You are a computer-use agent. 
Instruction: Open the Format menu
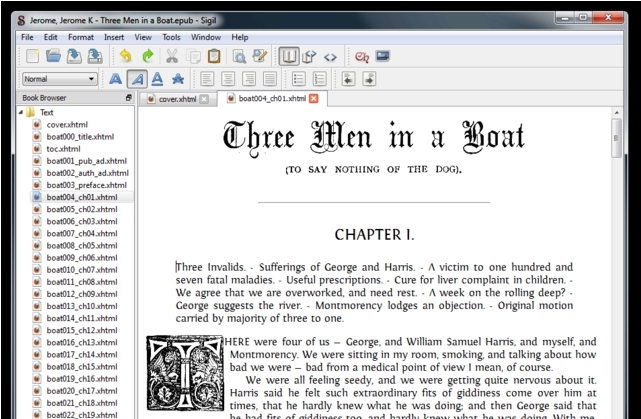(x=80, y=37)
